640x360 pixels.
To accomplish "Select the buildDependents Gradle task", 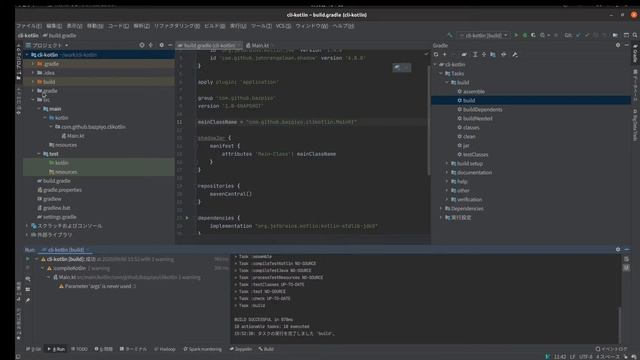I will point(482,109).
